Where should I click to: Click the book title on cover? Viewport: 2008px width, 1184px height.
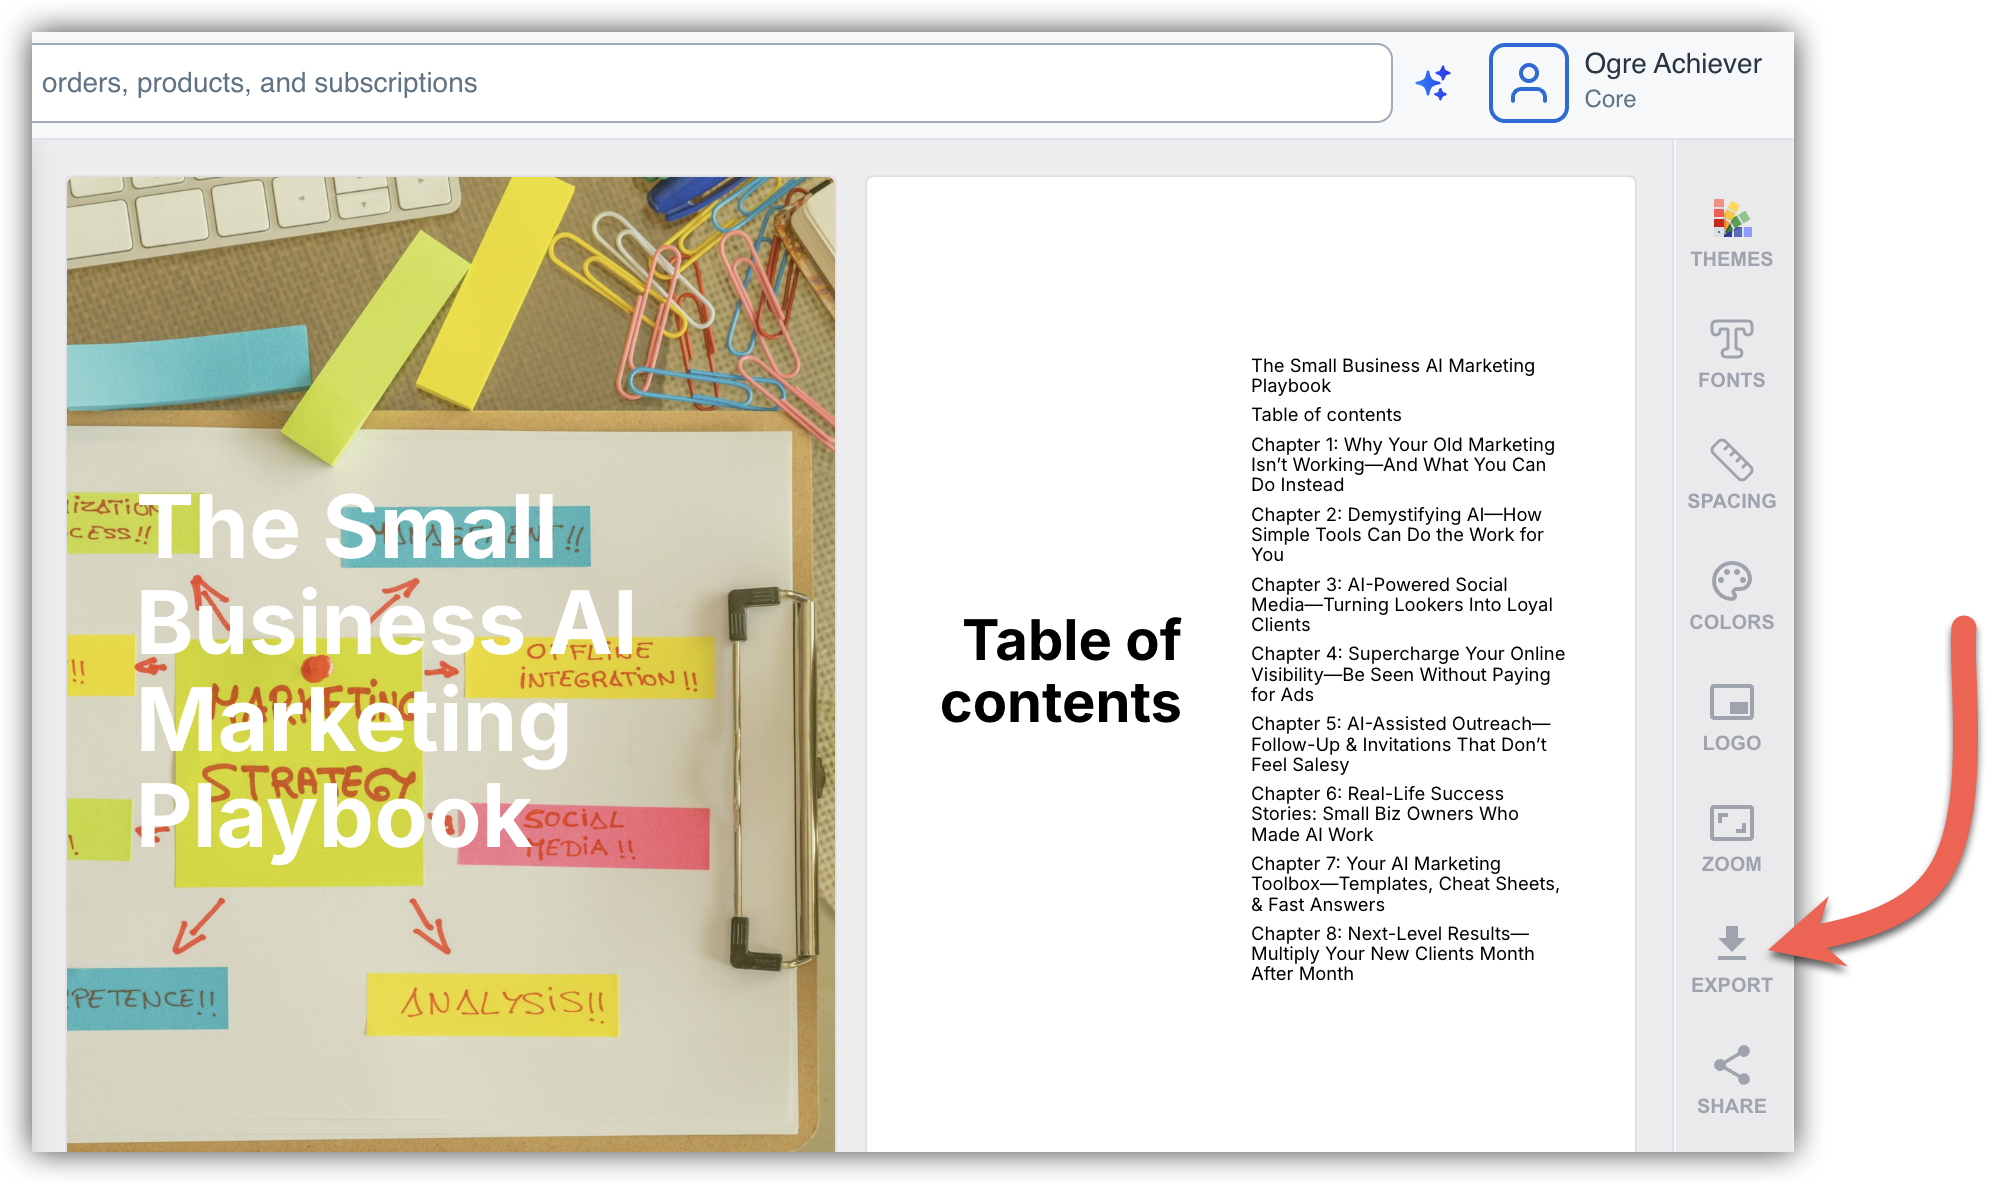tap(385, 670)
